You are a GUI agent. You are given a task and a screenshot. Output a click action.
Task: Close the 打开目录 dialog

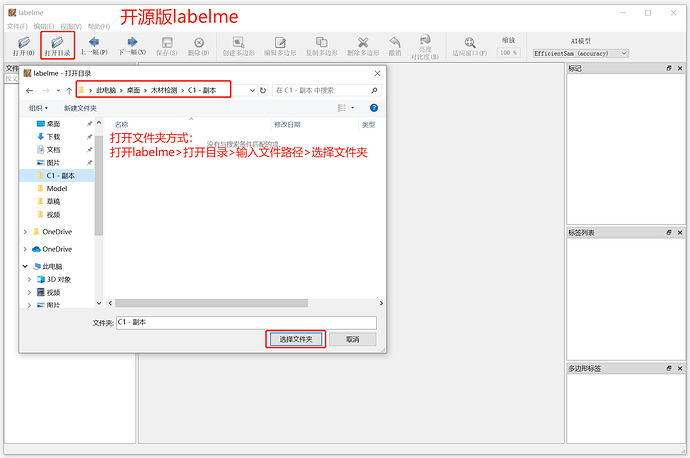point(377,73)
